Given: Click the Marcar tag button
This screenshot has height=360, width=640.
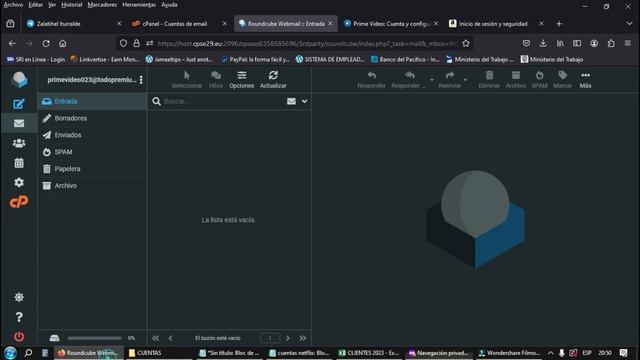Looking at the screenshot, I should [562, 80].
